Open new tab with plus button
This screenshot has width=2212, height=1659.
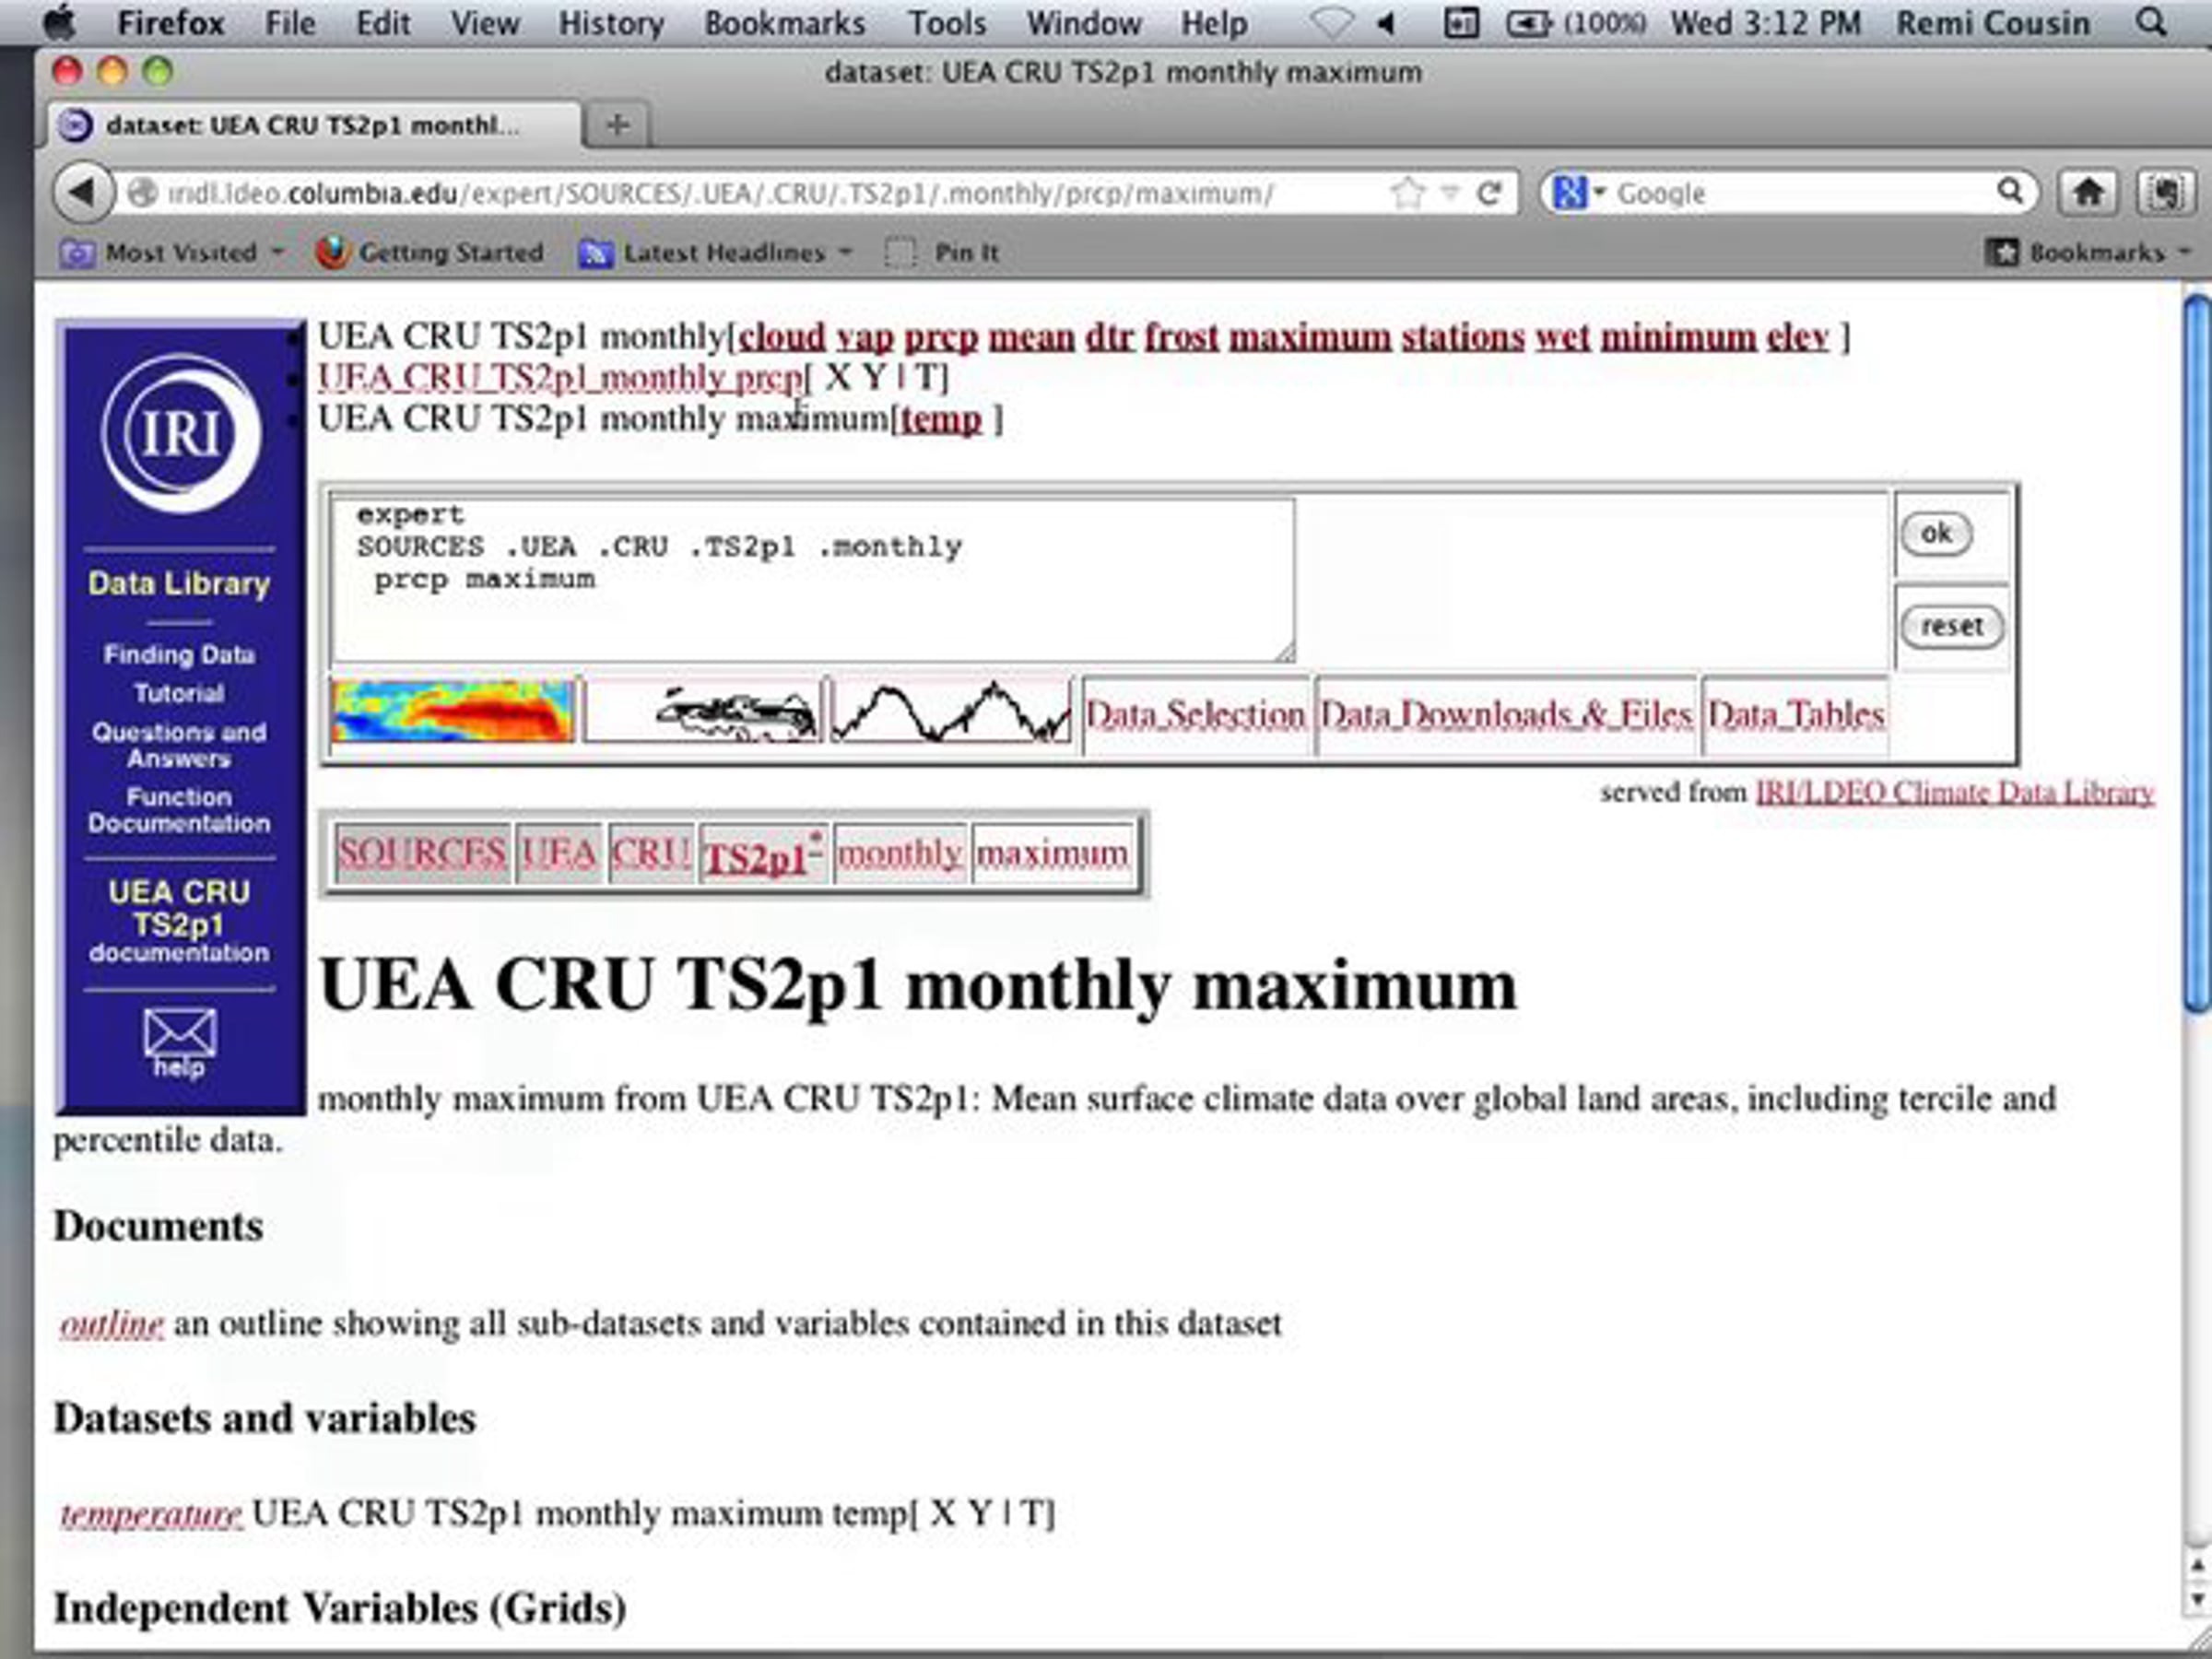click(617, 125)
